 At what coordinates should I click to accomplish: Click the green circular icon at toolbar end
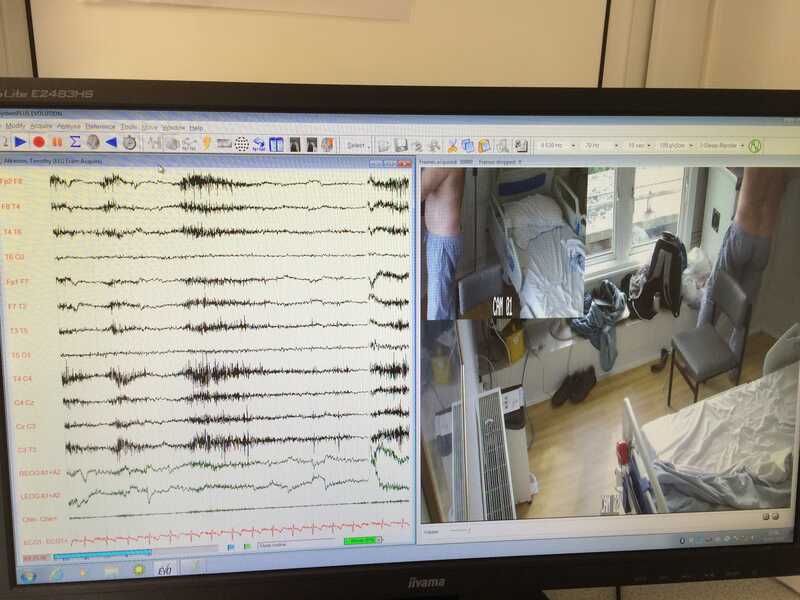[x=755, y=145]
